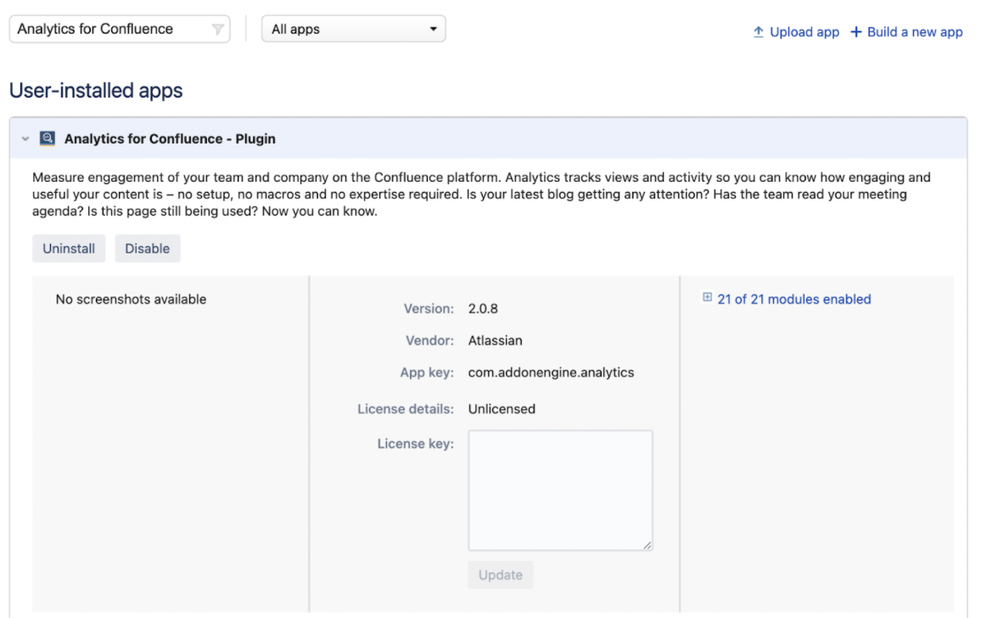The width and height of the screenshot is (998, 618).
Task: Focus the License key text area
Action: [x=560, y=490]
